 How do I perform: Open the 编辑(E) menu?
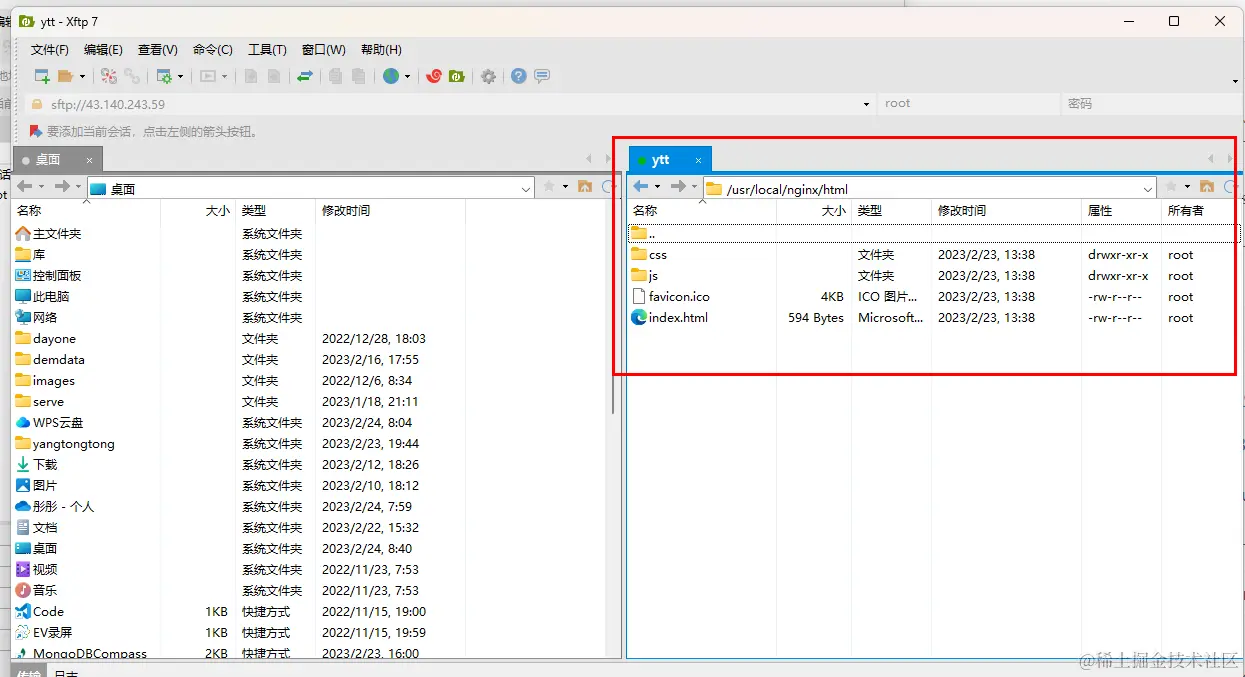103,49
